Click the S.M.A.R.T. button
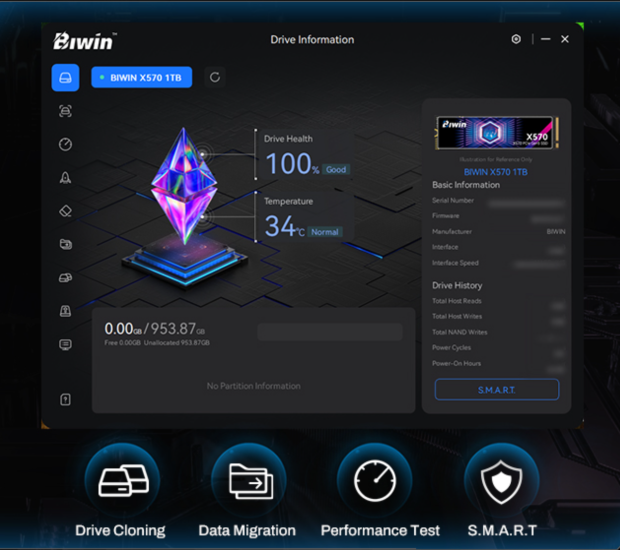The width and height of the screenshot is (620, 550). [497, 390]
